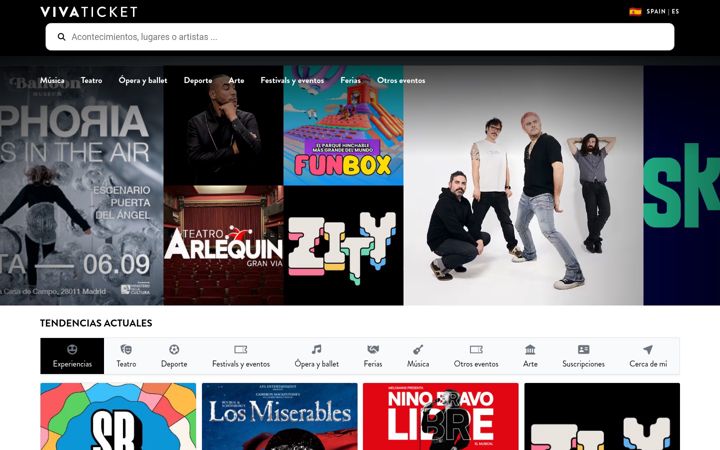Select the Suscripciones trend tab label

click(x=583, y=364)
